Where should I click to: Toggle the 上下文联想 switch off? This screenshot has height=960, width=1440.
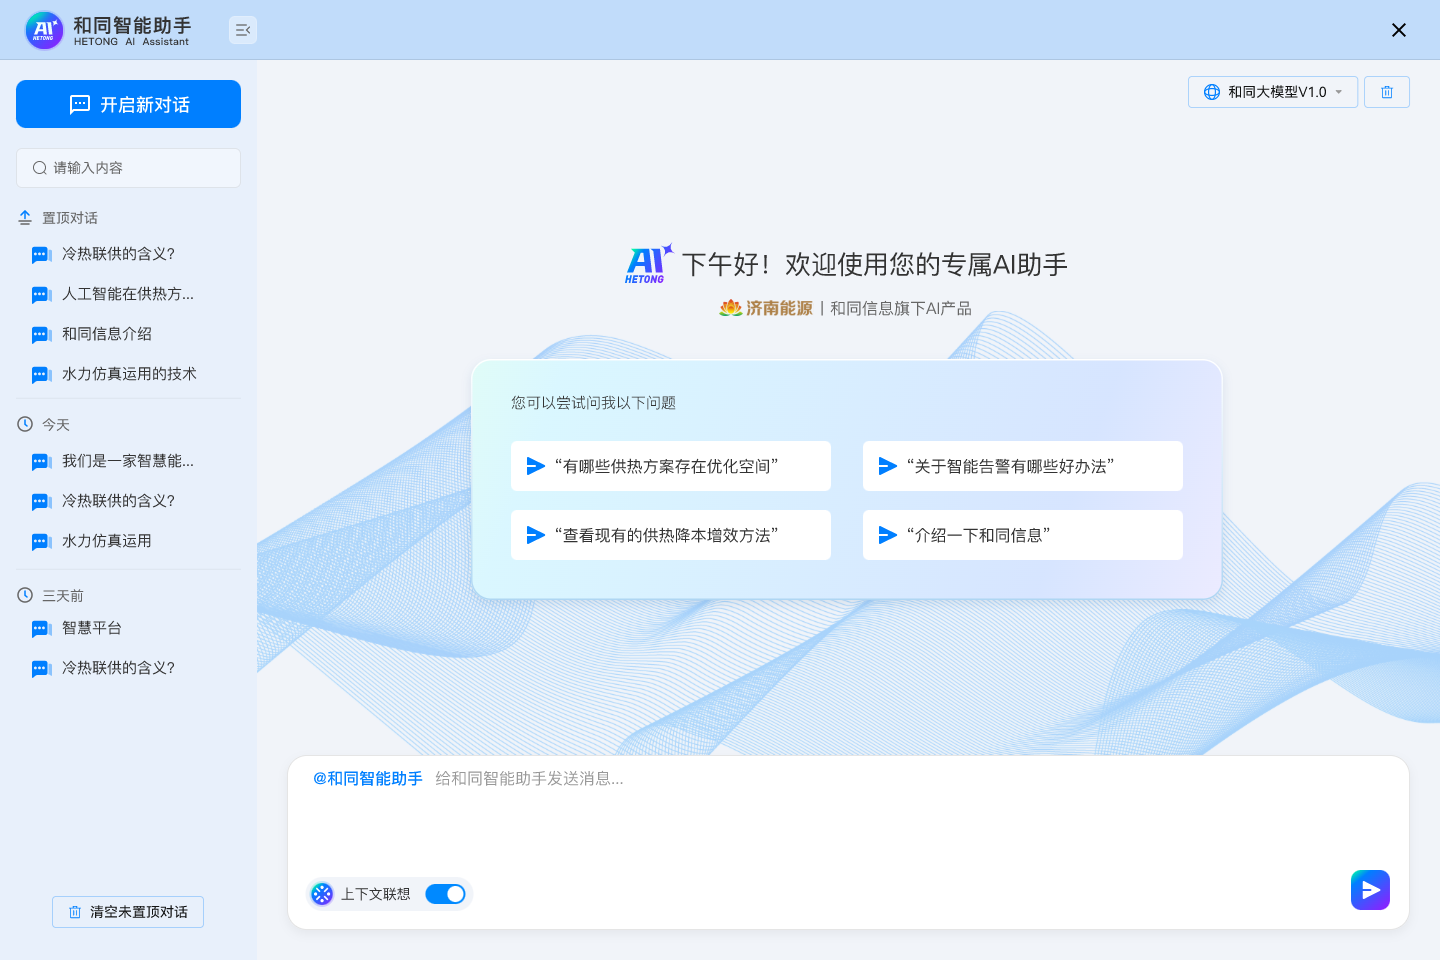(445, 894)
